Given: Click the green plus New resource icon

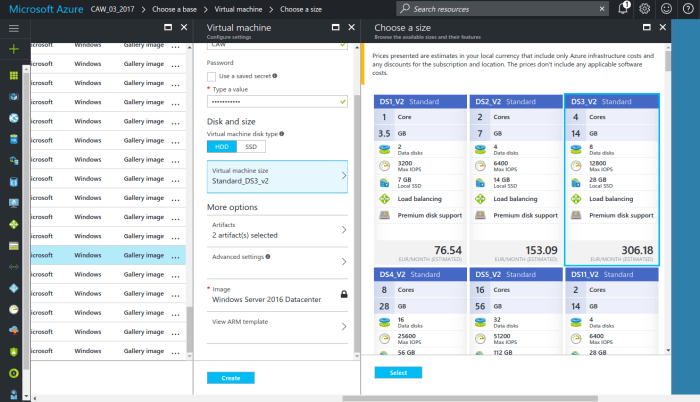Looking at the screenshot, I should [14, 49].
